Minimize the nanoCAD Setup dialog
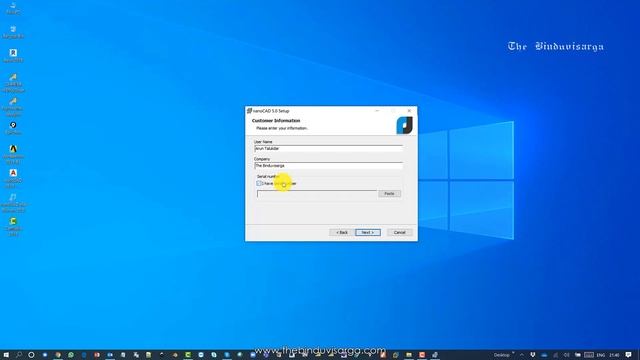640x360 pixels. pyautogui.click(x=377, y=111)
